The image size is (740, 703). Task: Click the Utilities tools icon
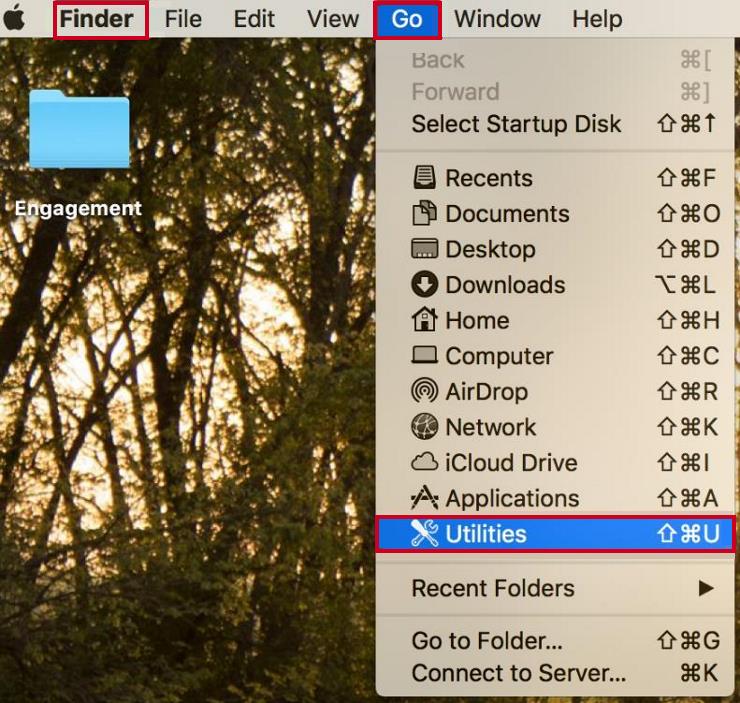click(424, 533)
